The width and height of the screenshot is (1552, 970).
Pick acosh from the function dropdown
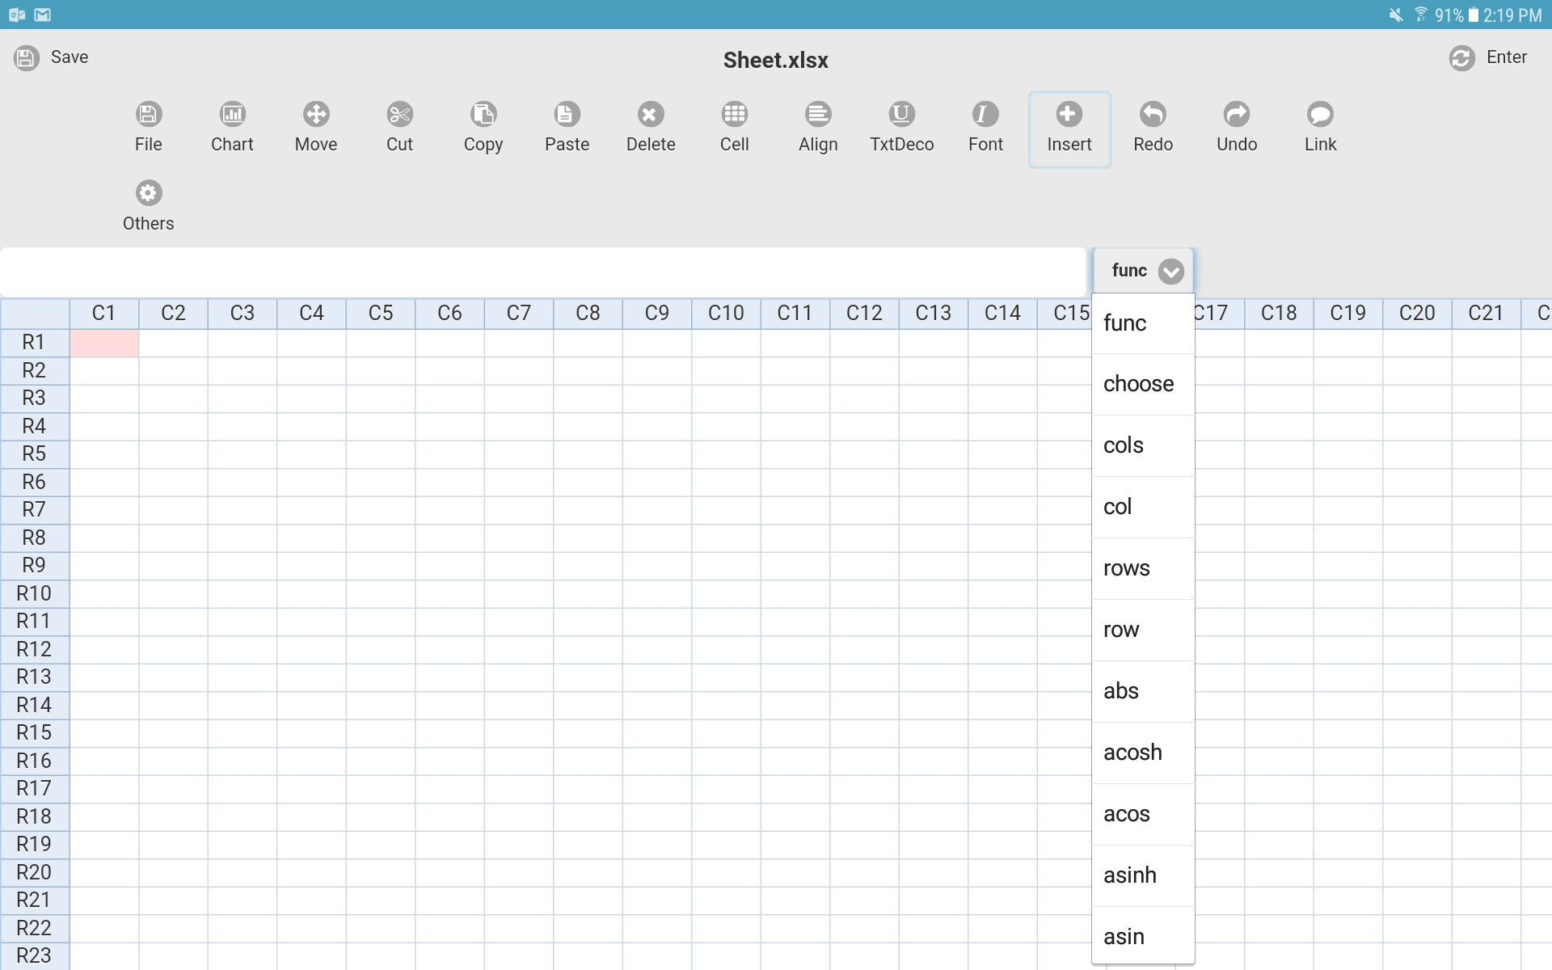tap(1132, 753)
